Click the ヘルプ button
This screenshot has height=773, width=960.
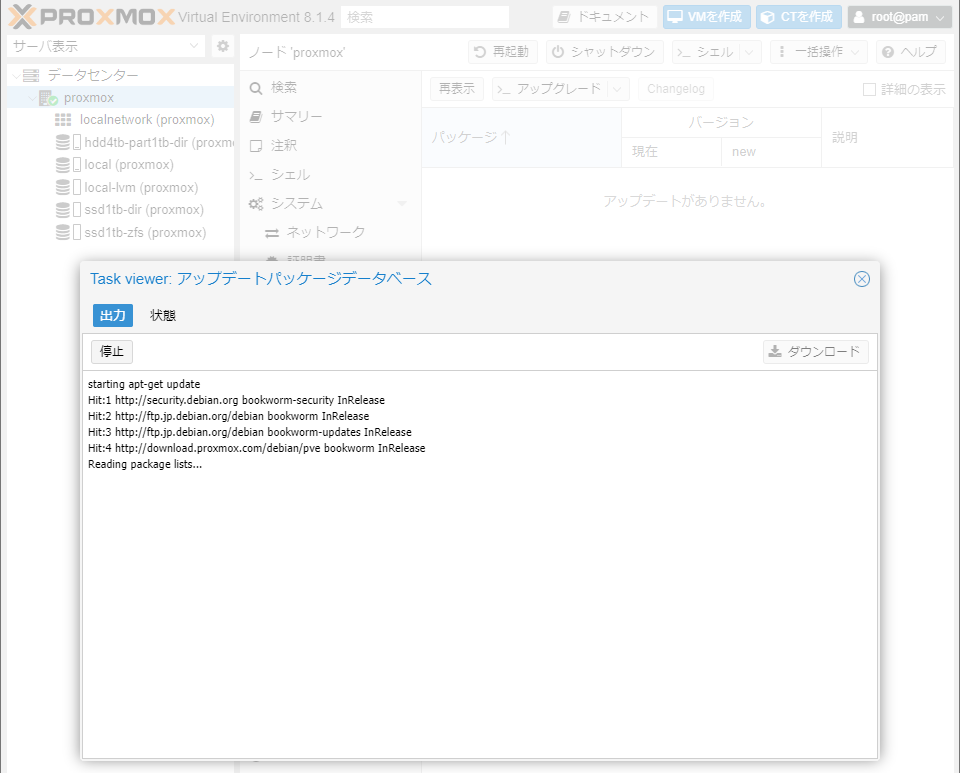pos(911,52)
